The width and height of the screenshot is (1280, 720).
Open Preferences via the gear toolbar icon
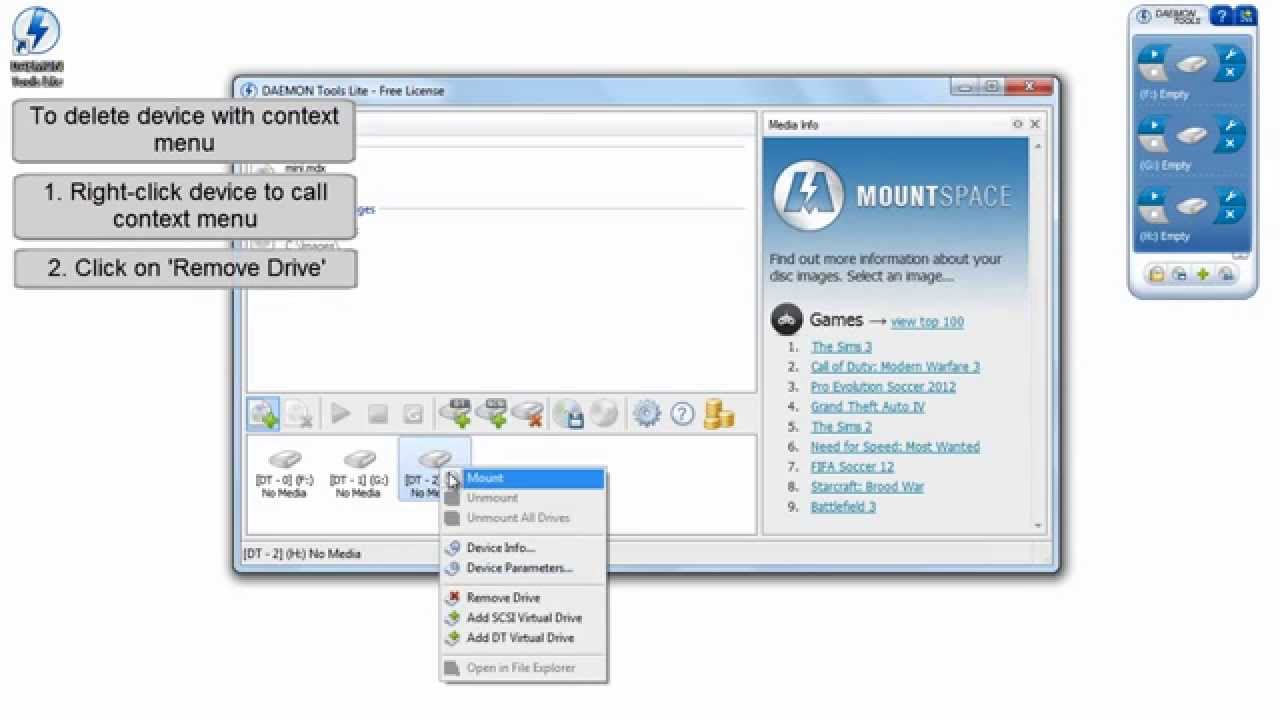point(647,413)
